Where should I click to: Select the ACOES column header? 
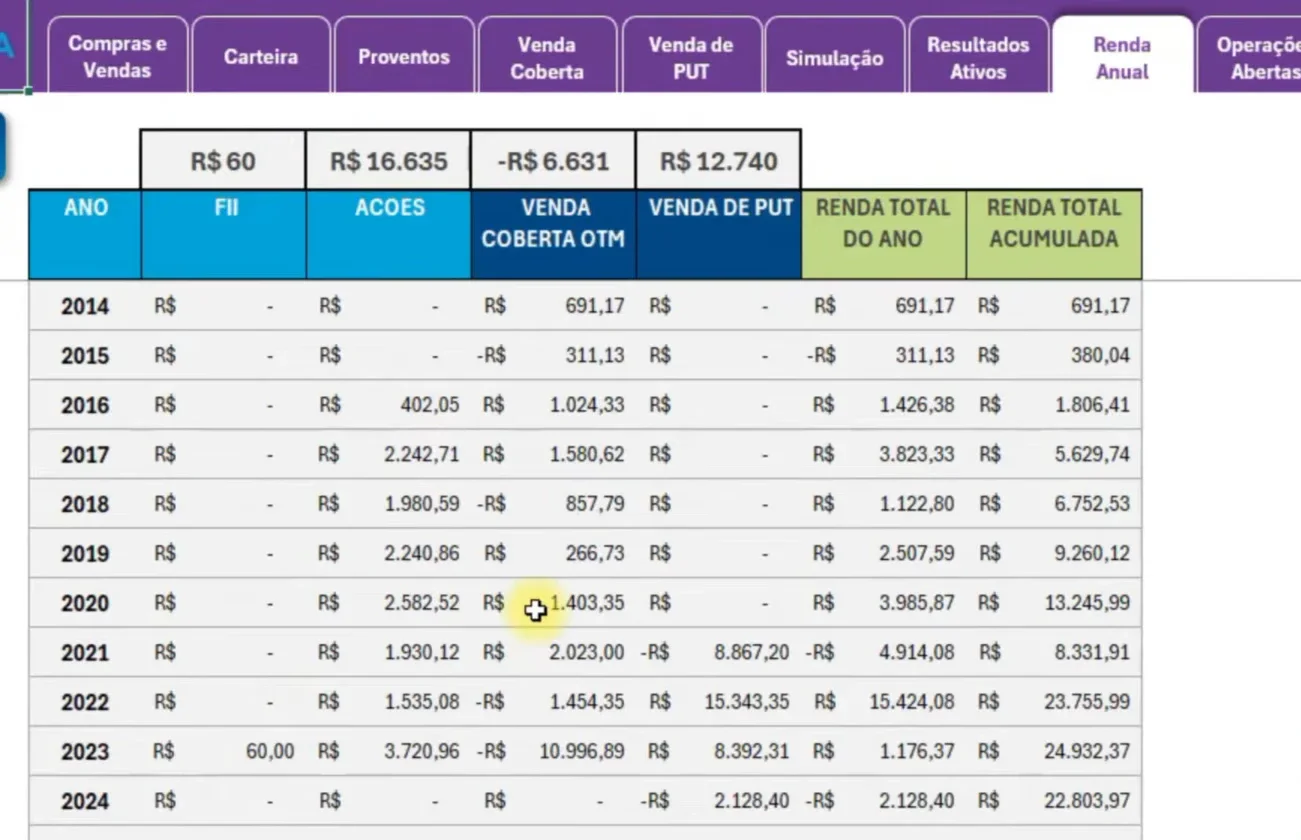click(389, 234)
